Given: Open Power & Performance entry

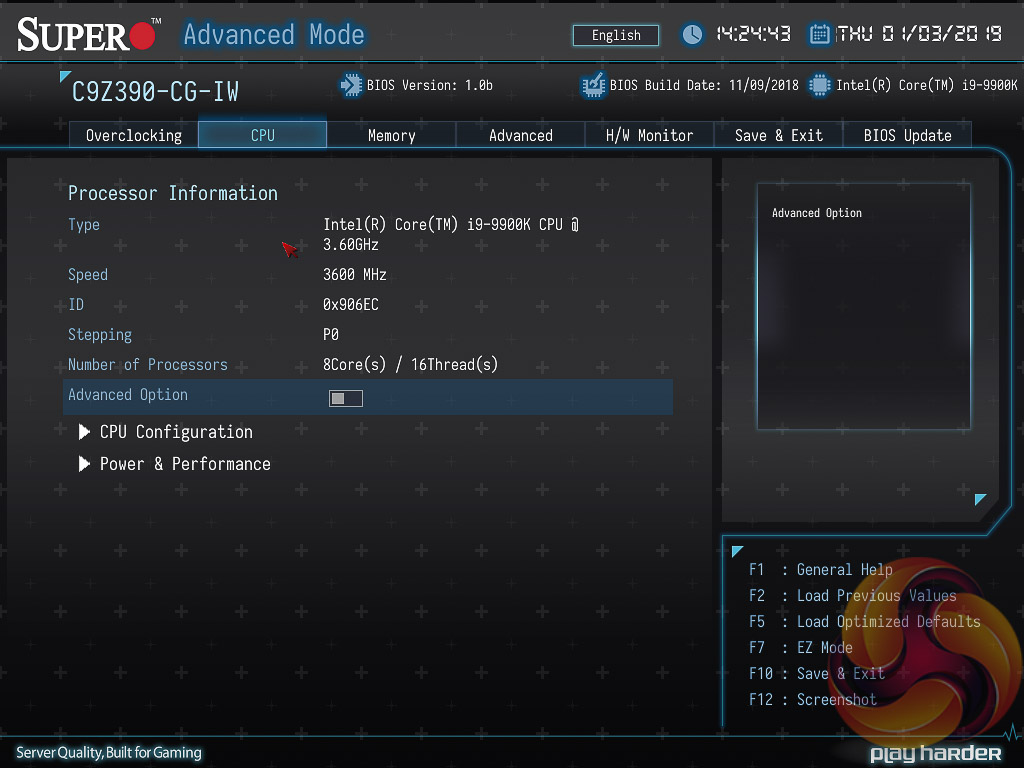Looking at the screenshot, I should (185, 464).
